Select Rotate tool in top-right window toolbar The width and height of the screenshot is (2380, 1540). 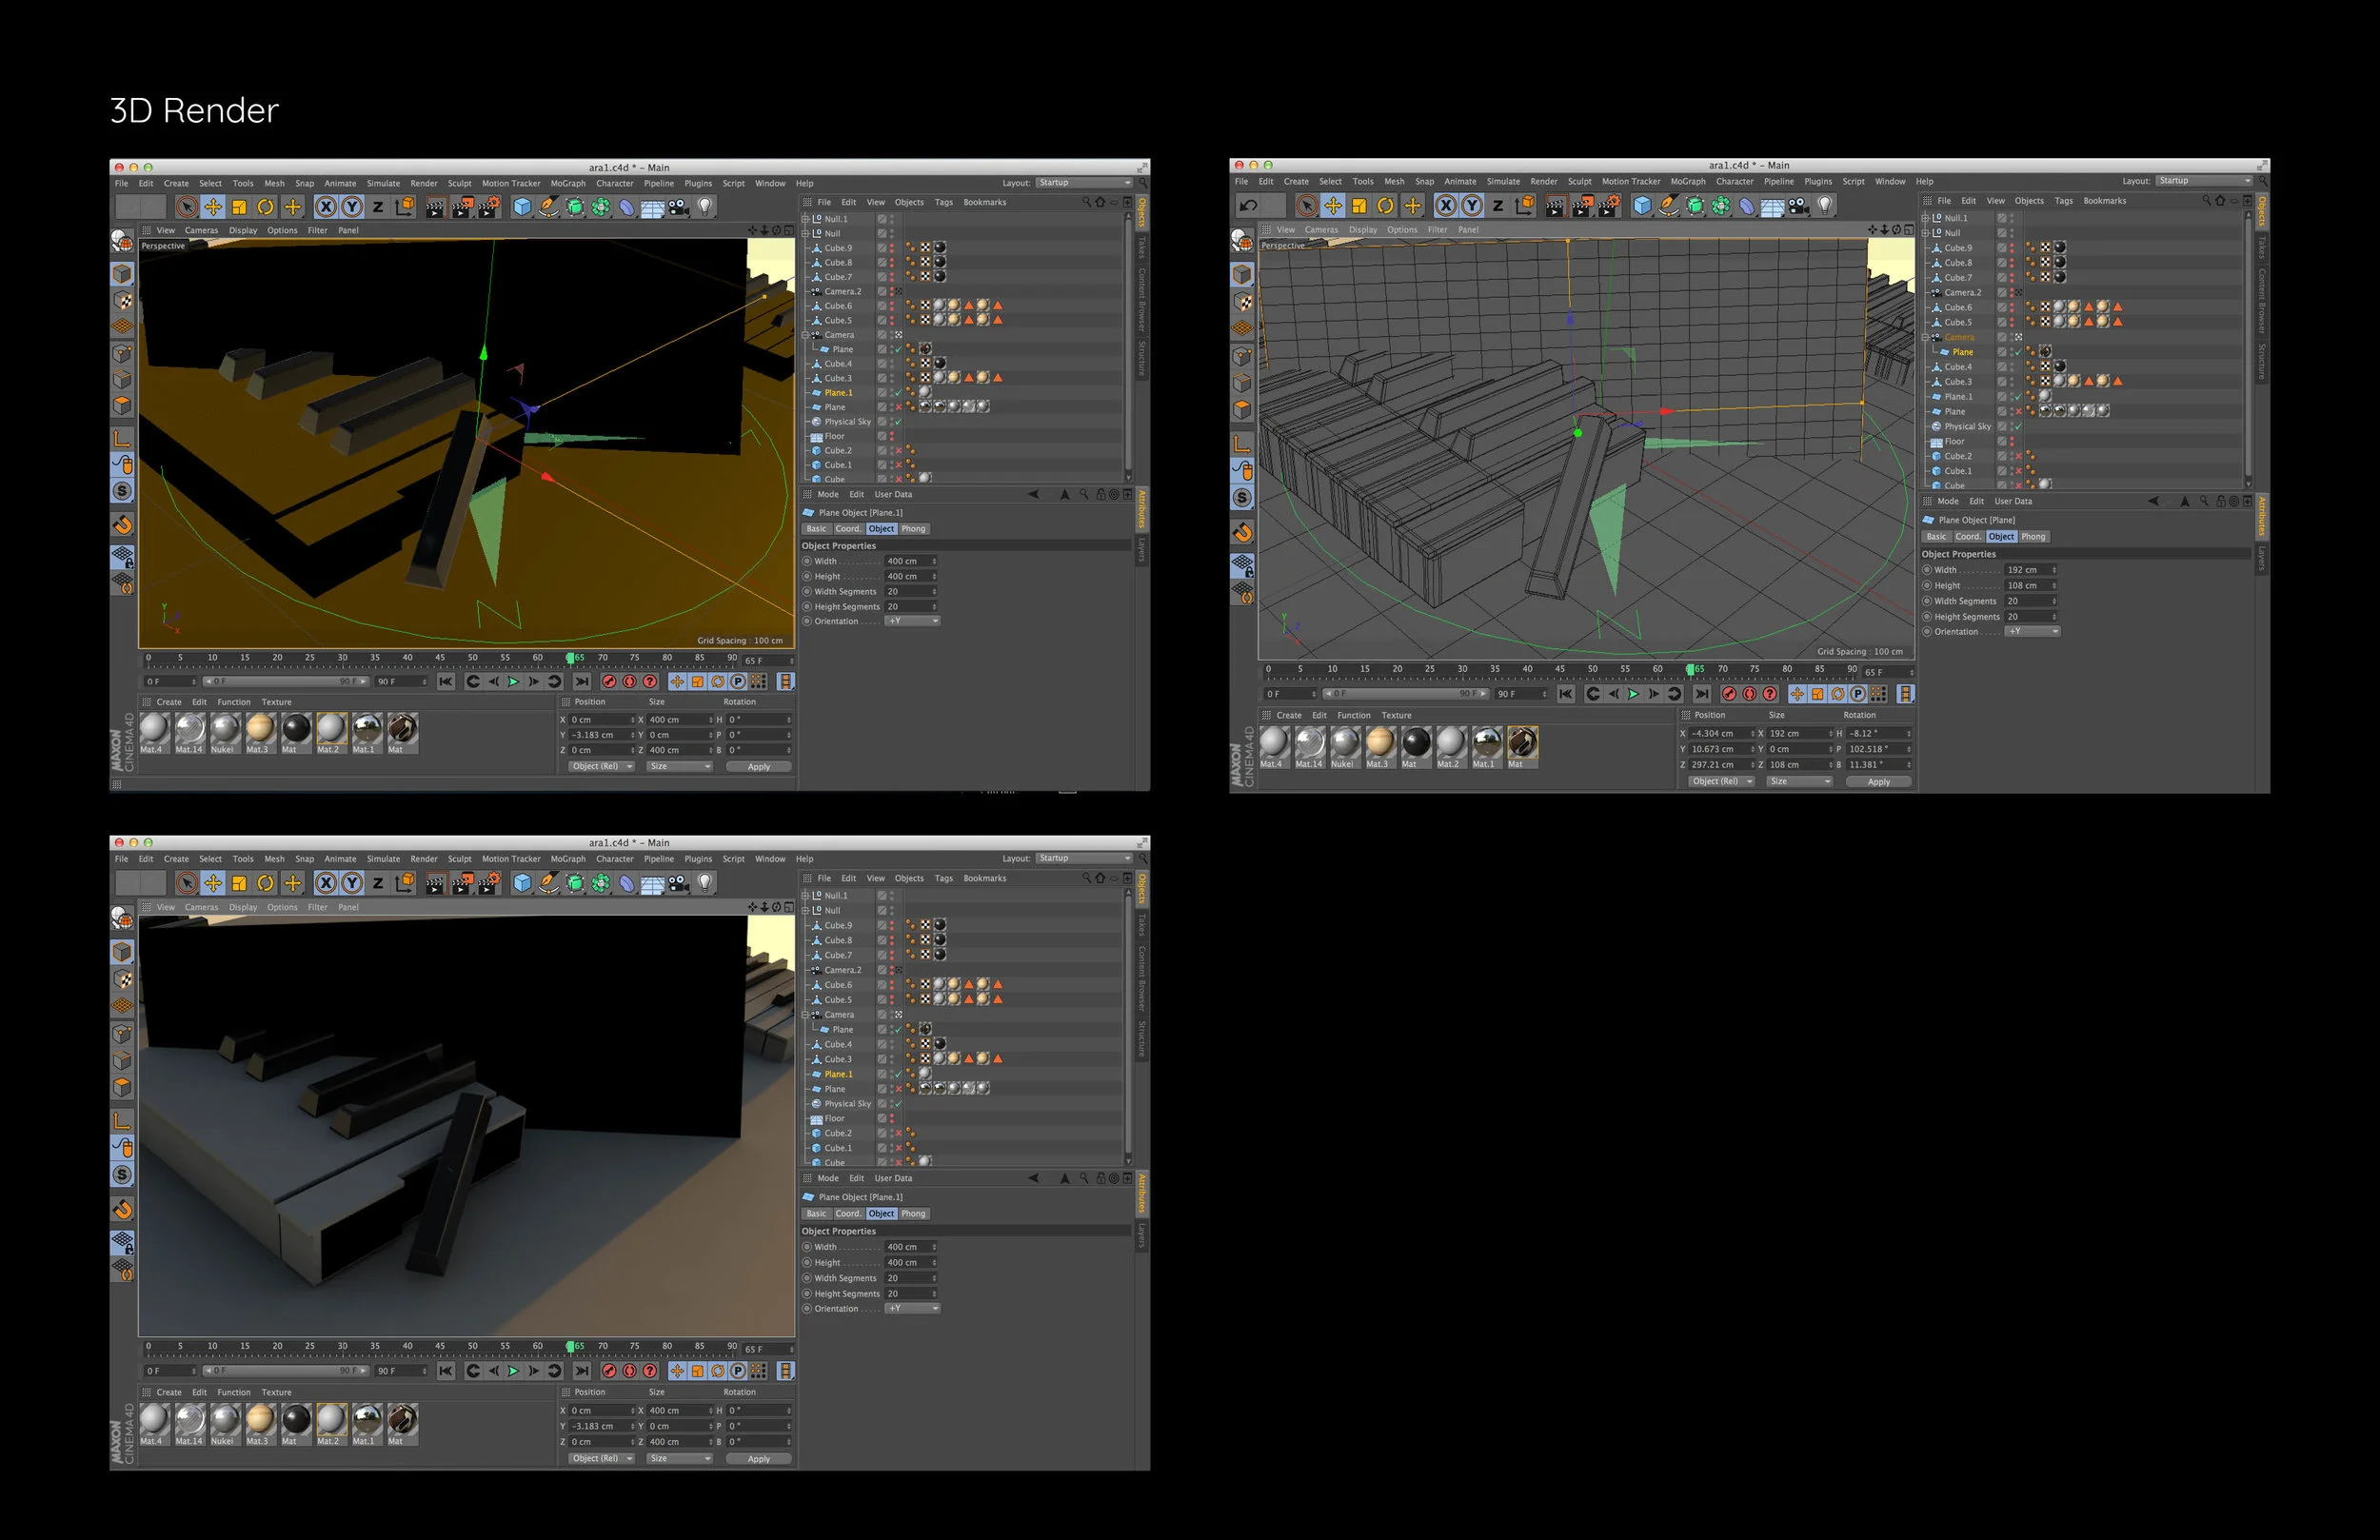(x=1385, y=206)
